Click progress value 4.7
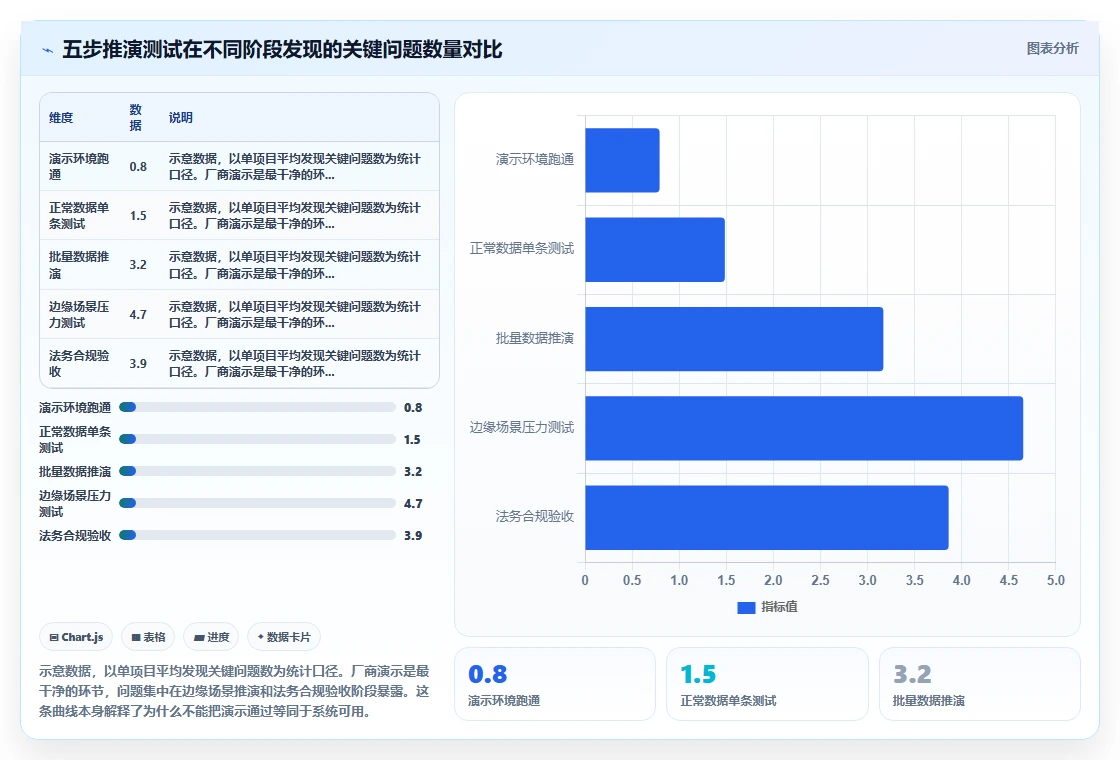The width and height of the screenshot is (1120, 760). pyautogui.click(x=413, y=504)
